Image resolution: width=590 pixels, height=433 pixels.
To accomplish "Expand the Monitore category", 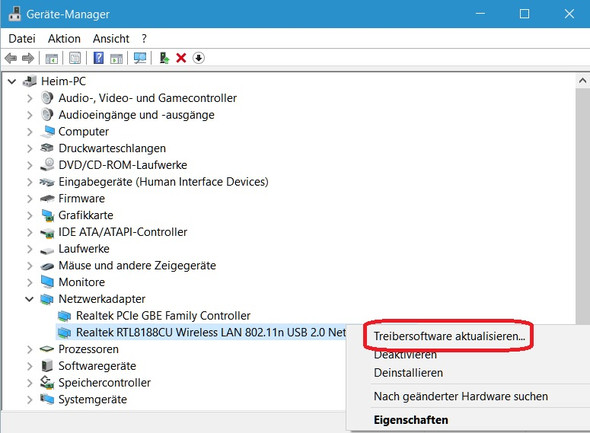I will coord(29,282).
